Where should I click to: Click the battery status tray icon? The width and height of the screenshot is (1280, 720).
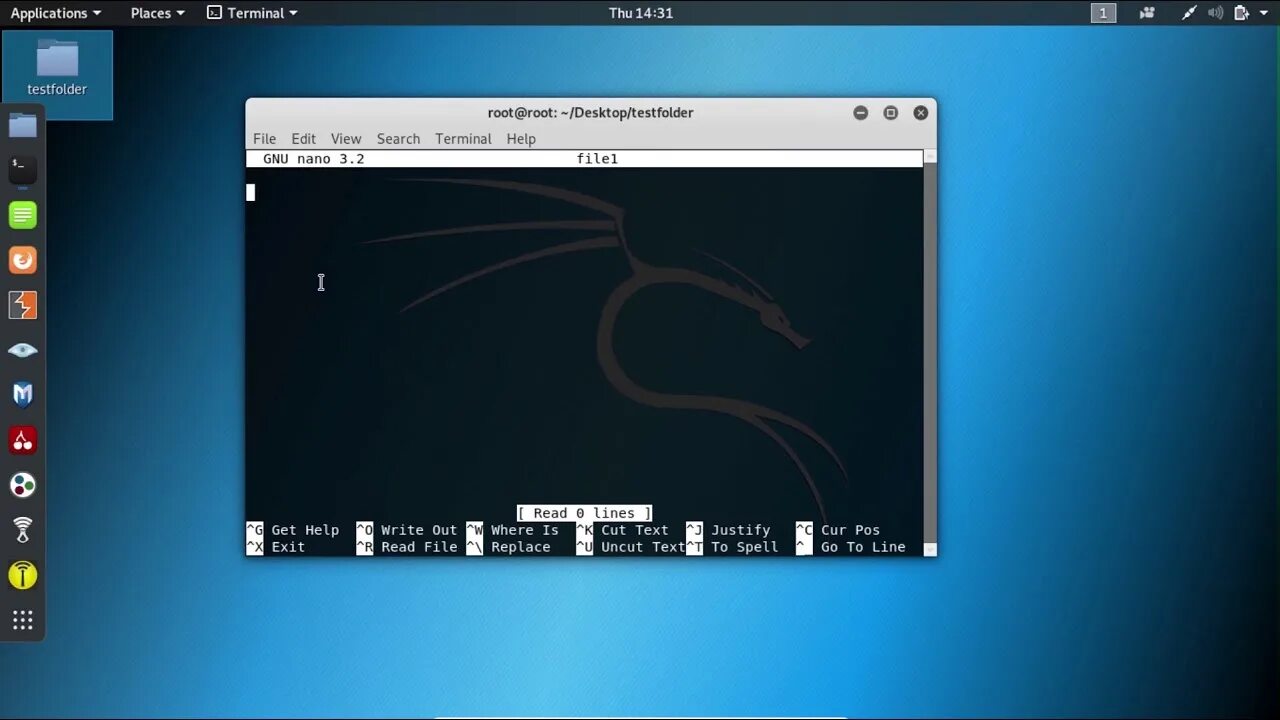[x=1241, y=13]
